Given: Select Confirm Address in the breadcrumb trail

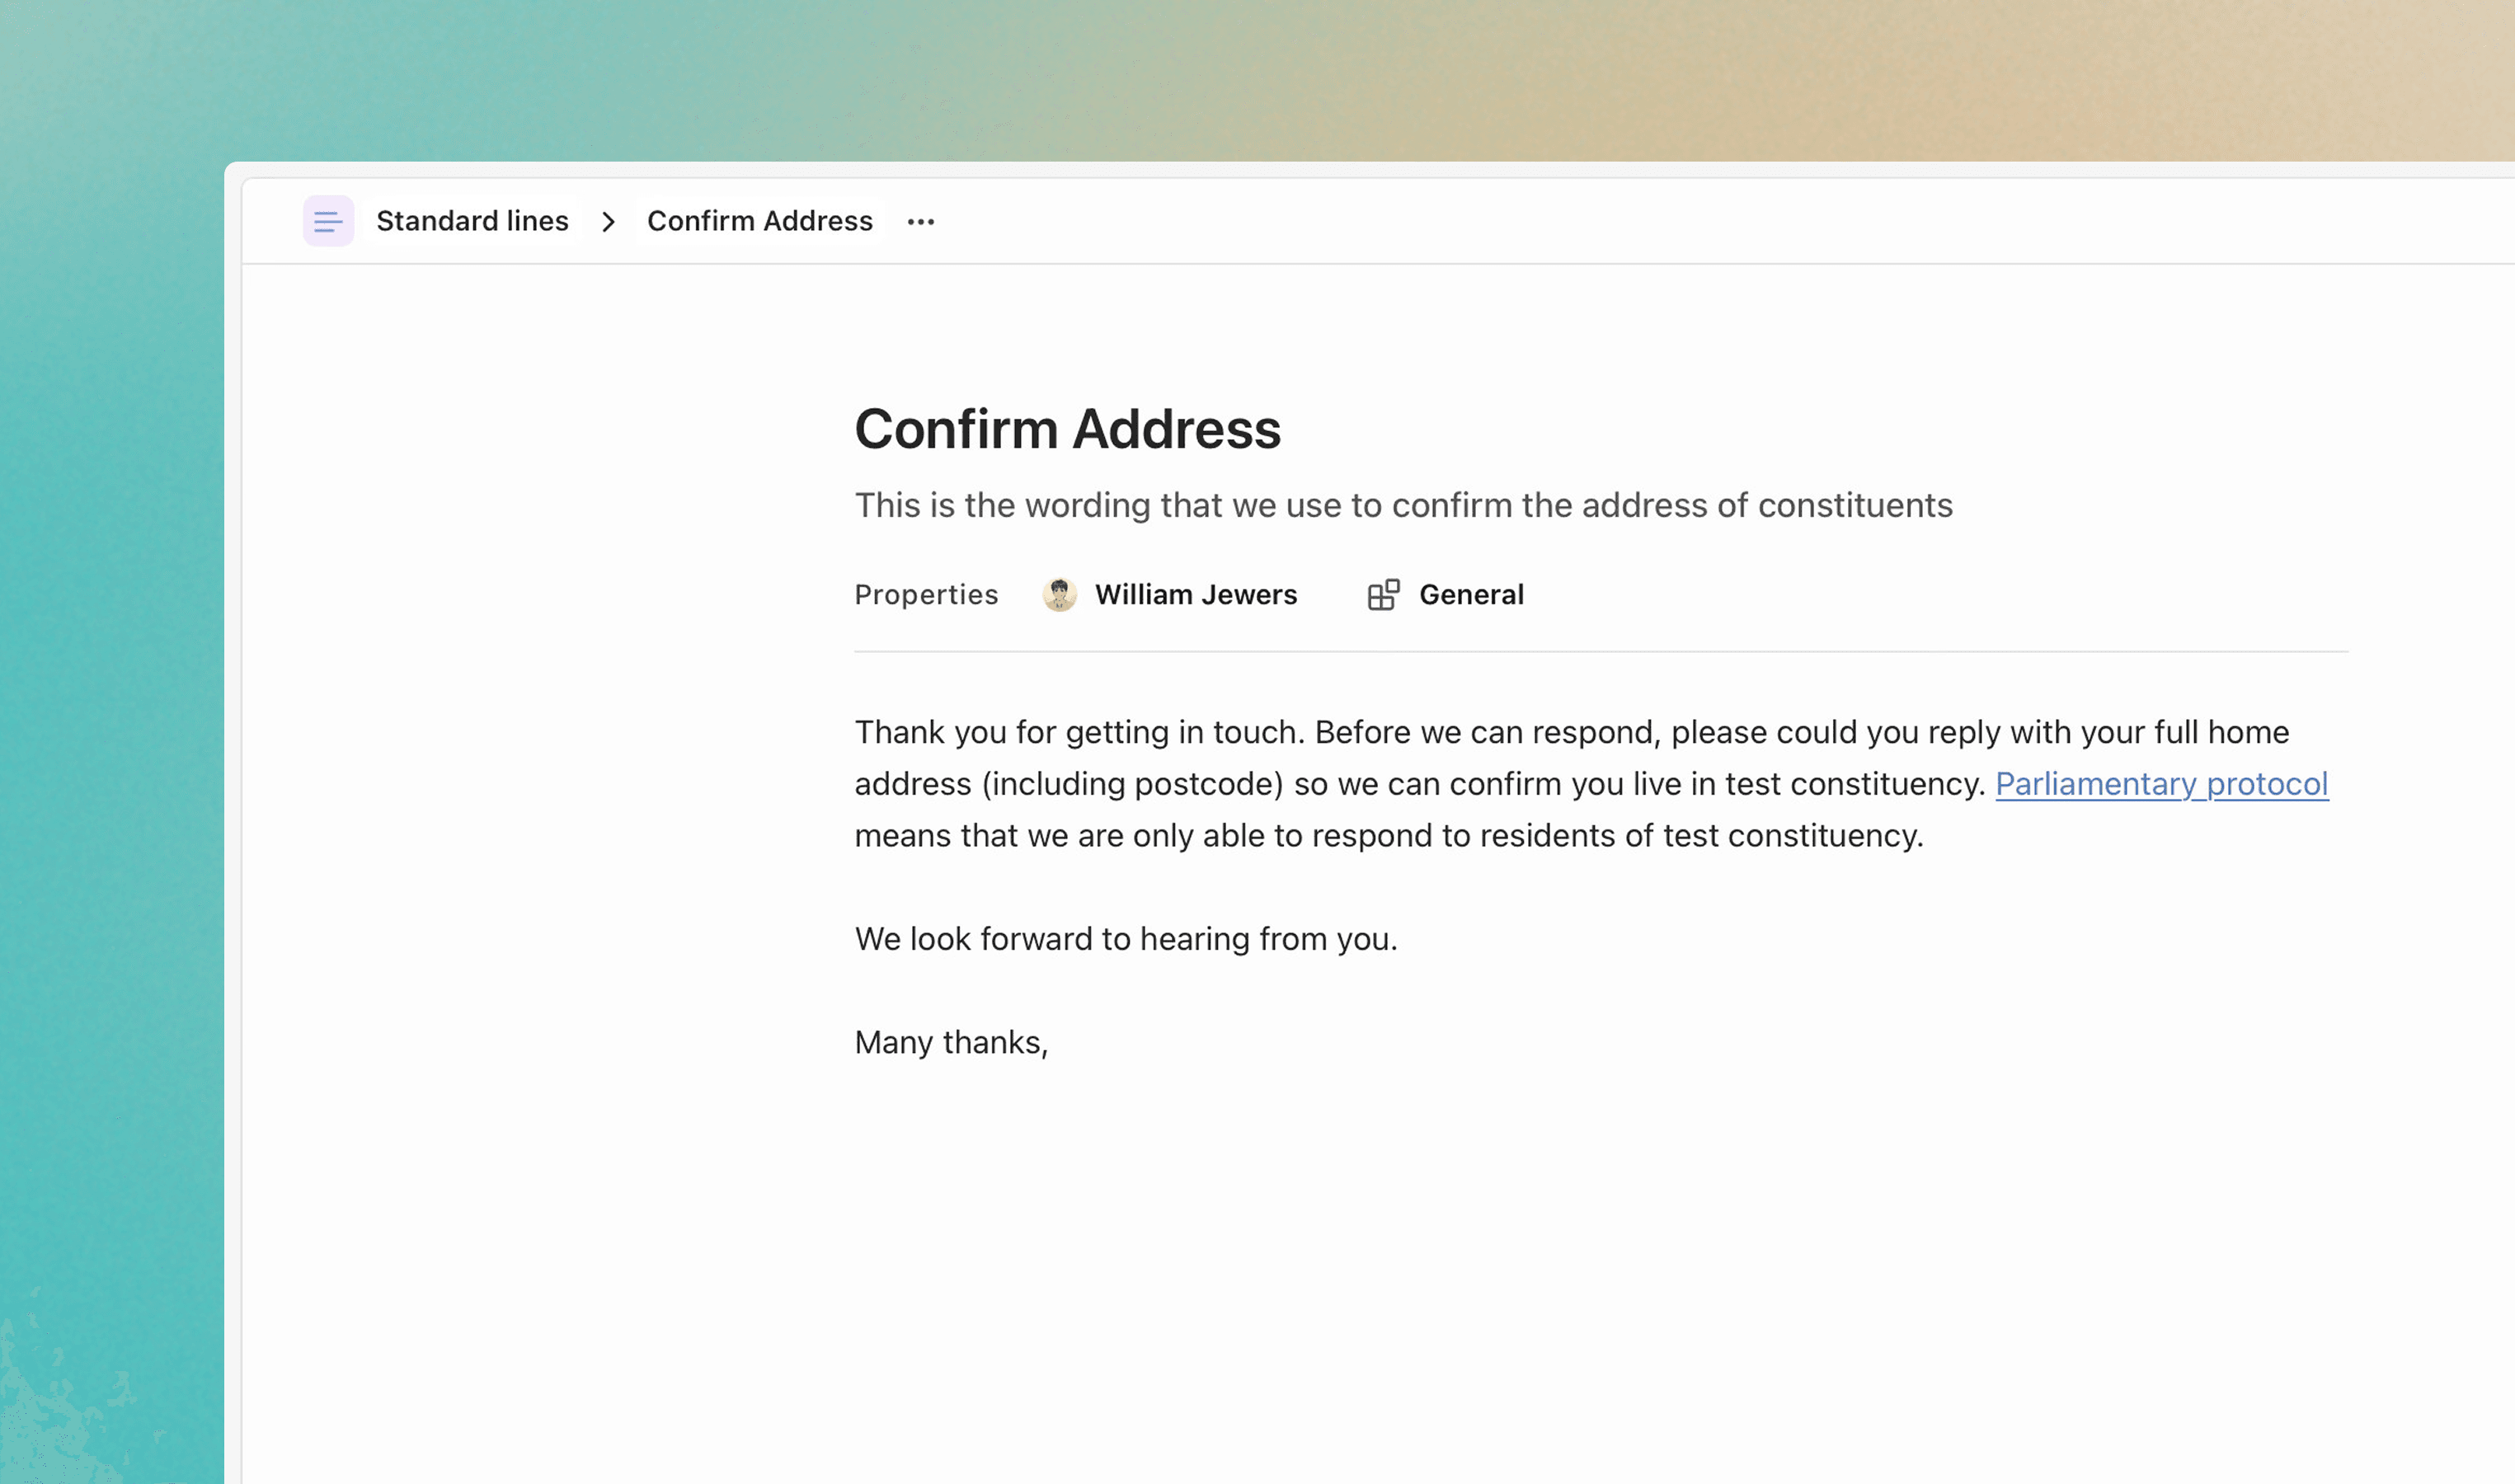Looking at the screenshot, I should click(760, 220).
